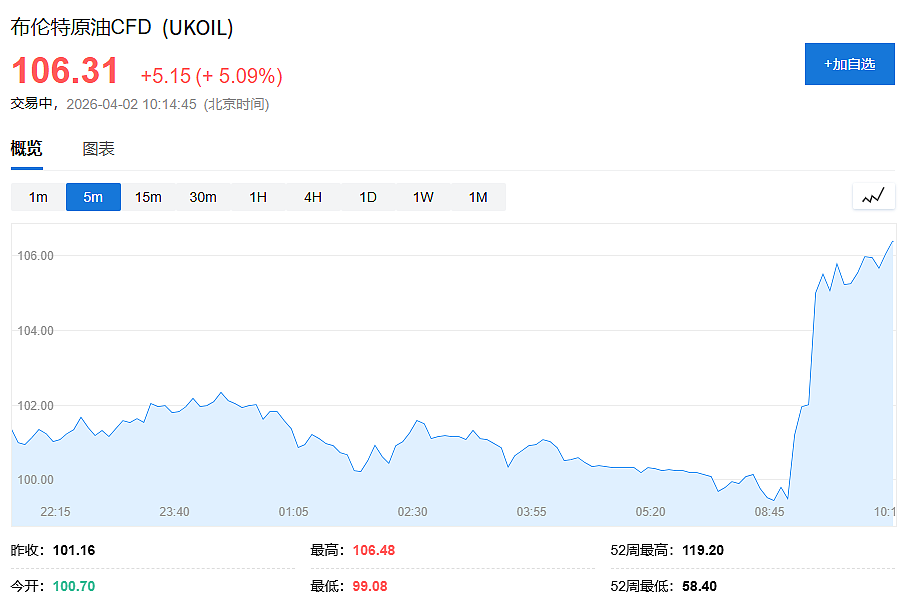Screen dimensions: 908x601
Task: Choose the 1H timeframe
Action: tap(258, 197)
